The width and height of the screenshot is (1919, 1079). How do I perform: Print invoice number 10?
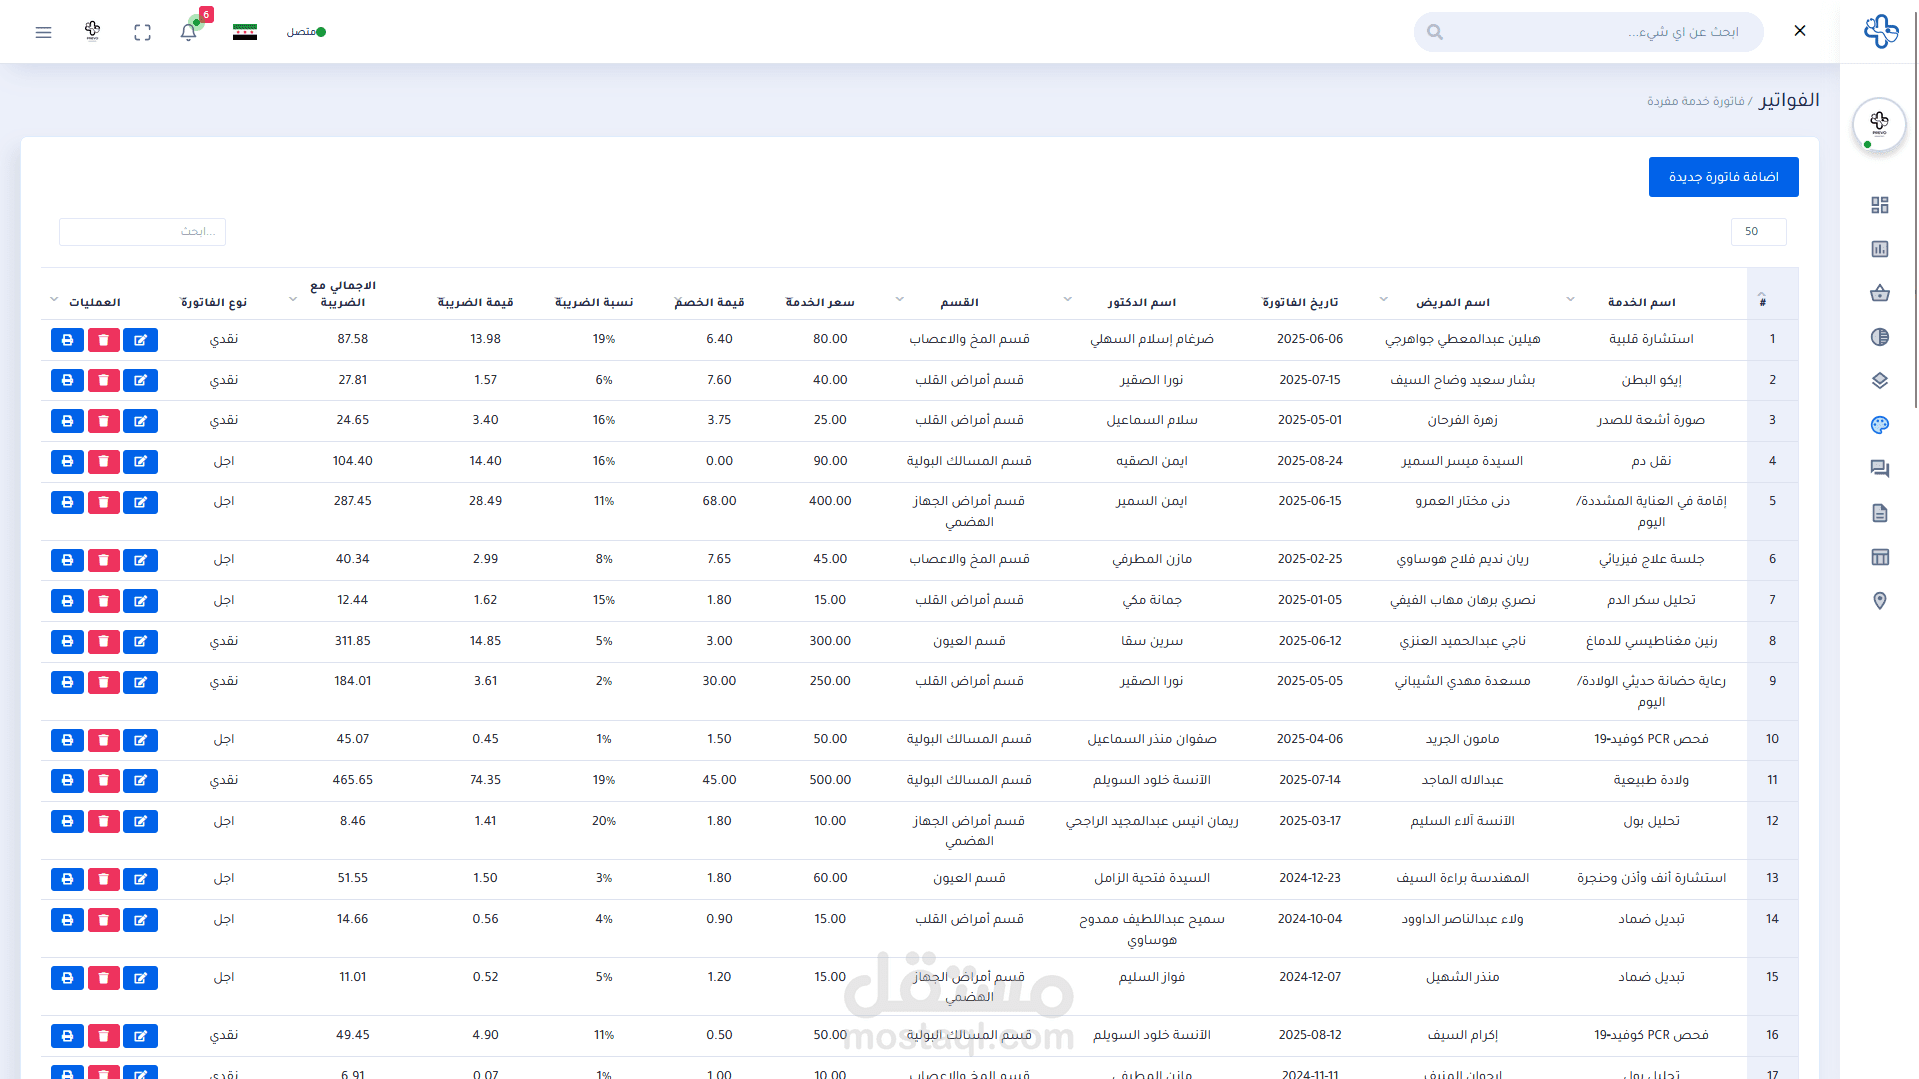[x=67, y=740]
